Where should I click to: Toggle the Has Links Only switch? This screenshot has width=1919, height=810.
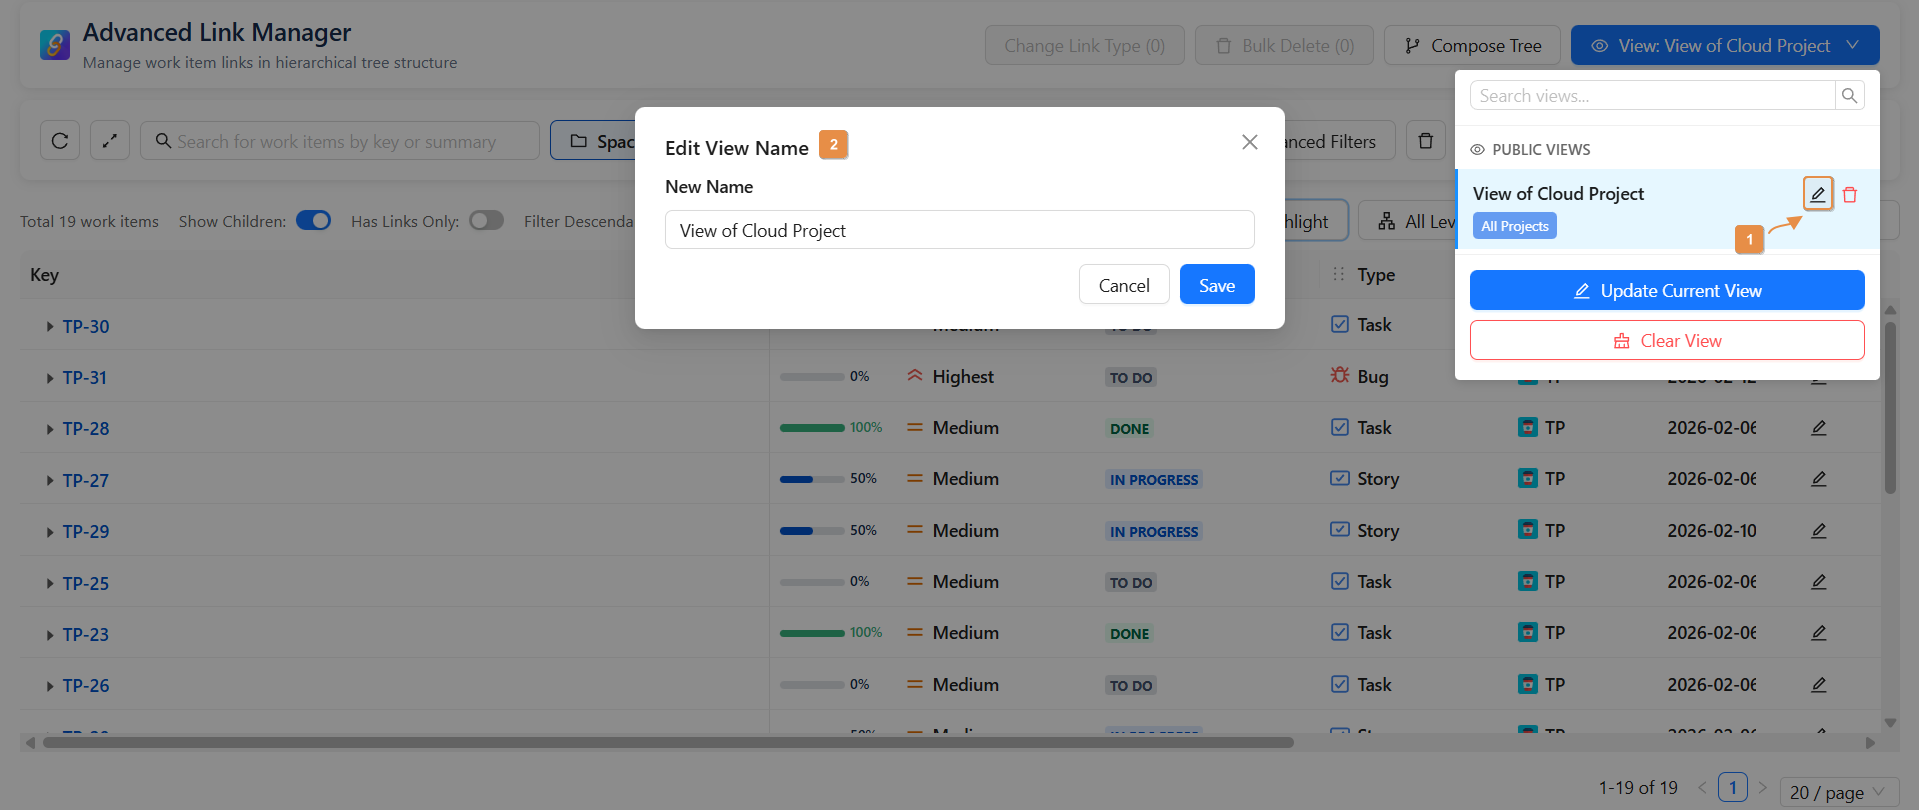tap(487, 220)
